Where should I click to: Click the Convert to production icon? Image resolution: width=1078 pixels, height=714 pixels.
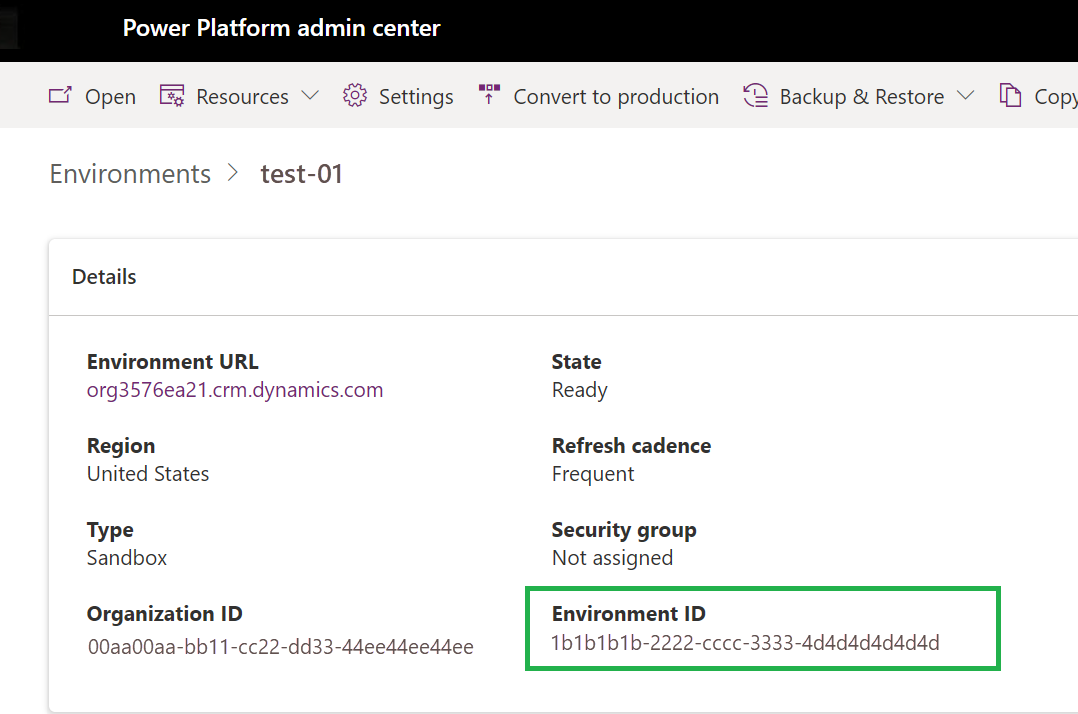point(488,95)
